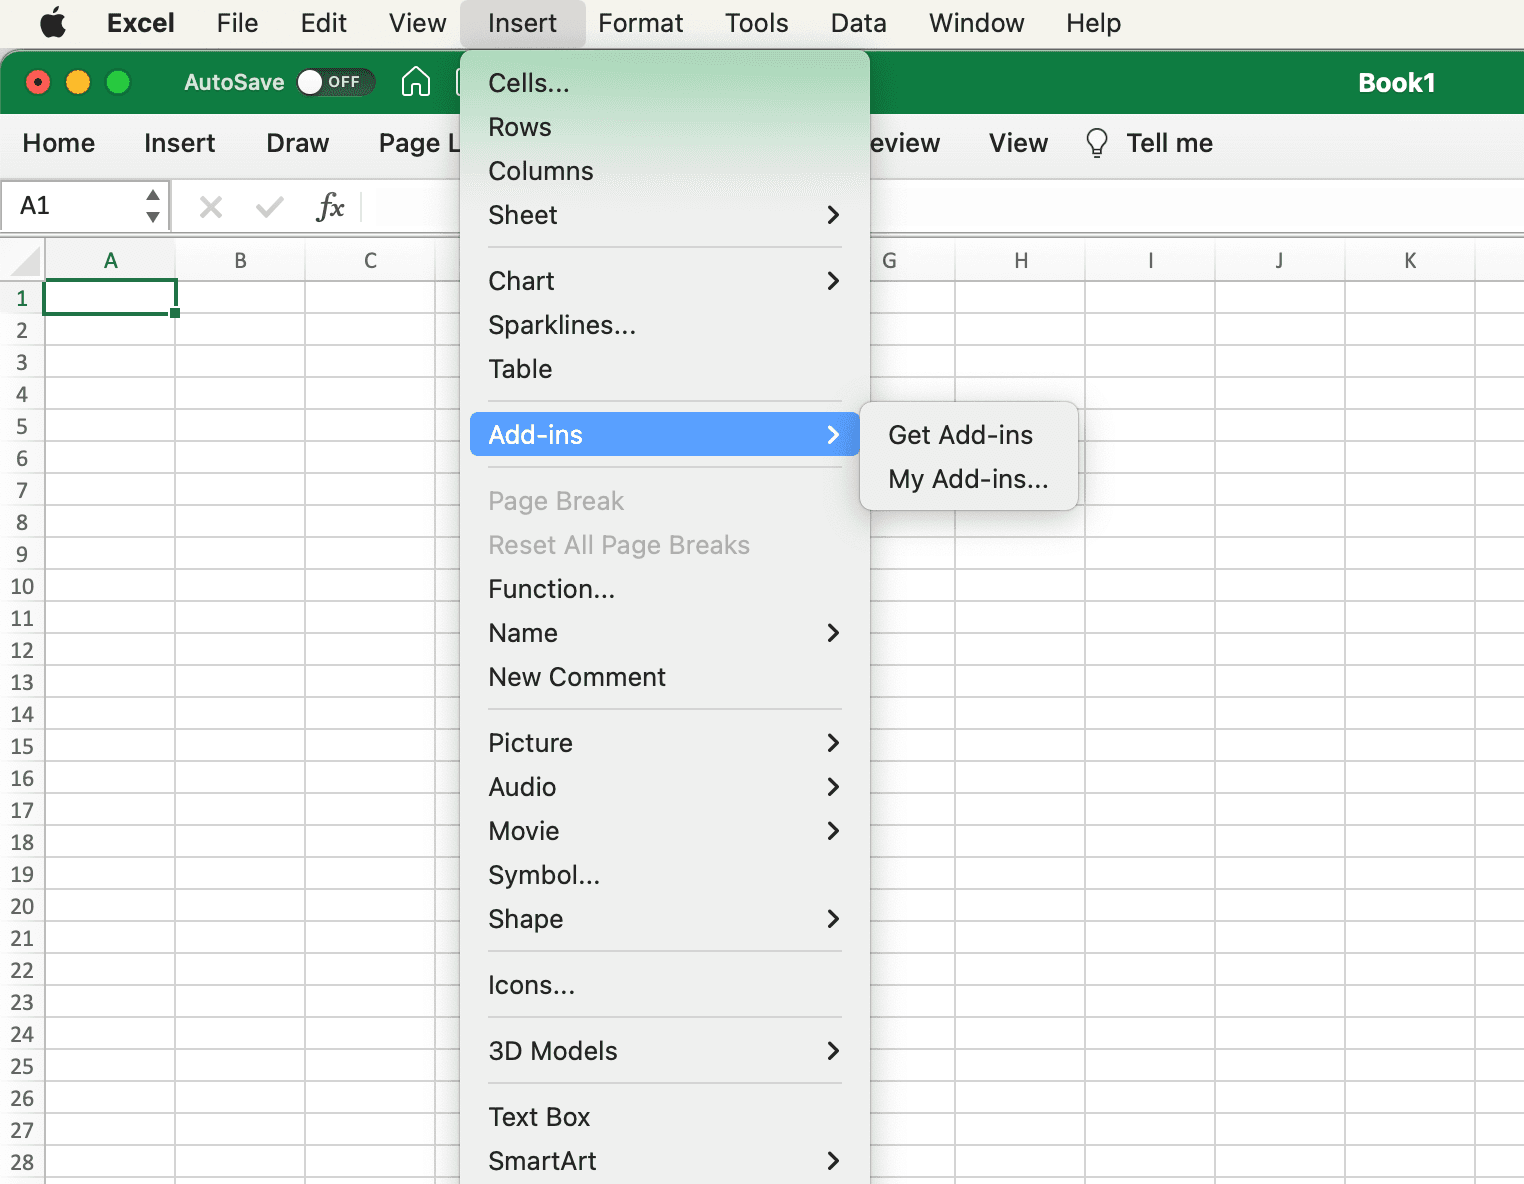Viewport: 1524px width, 1184px height.
Task: Select Table menu item
Action: coord(665,369)
